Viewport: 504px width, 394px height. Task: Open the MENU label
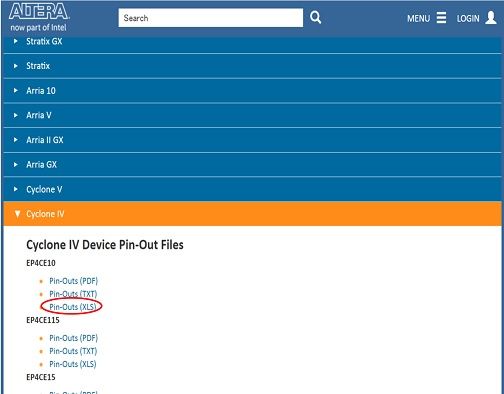click(418, 18)
